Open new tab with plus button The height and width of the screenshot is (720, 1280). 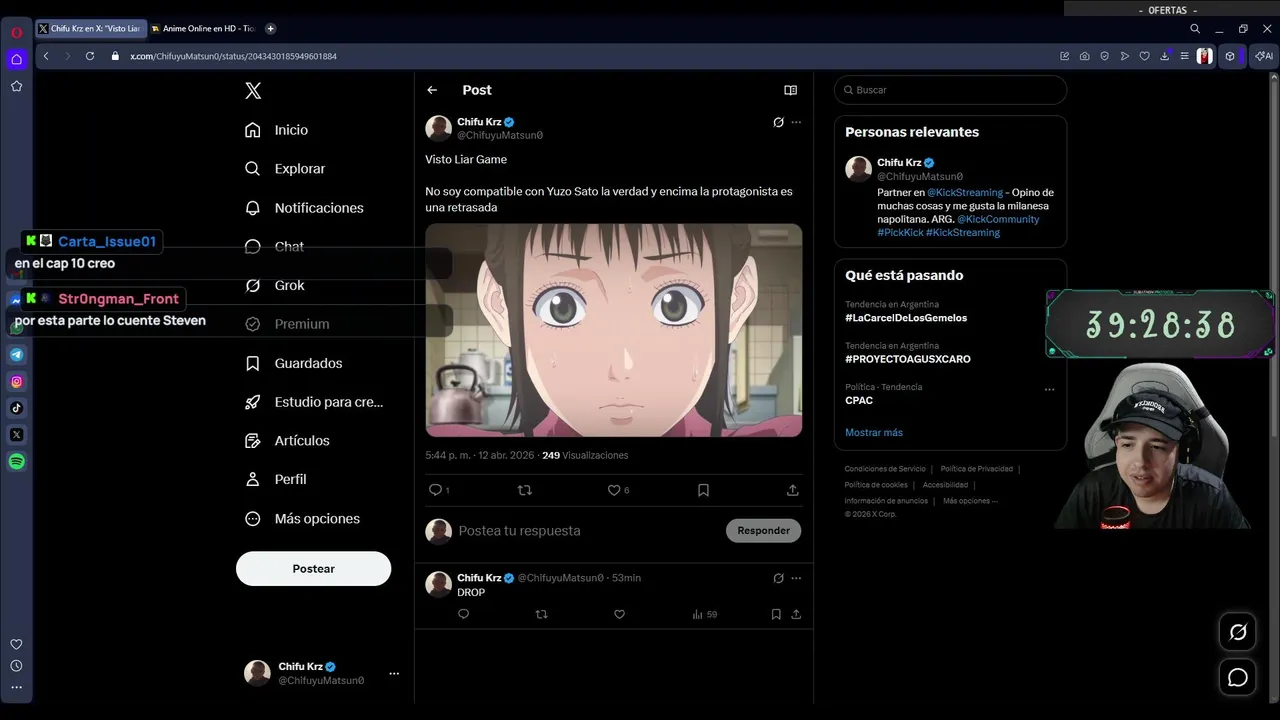[270, 29]
